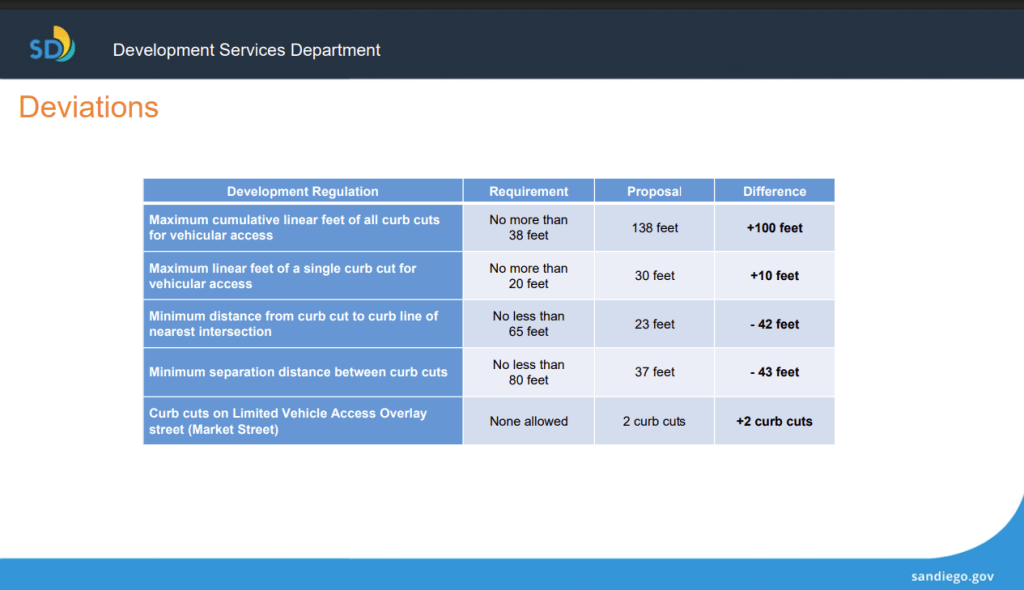Click the sandiego.gov footer link
The height and width of the screenshot is (590, 1024).
pyautogui.click(x=952, y=576)
